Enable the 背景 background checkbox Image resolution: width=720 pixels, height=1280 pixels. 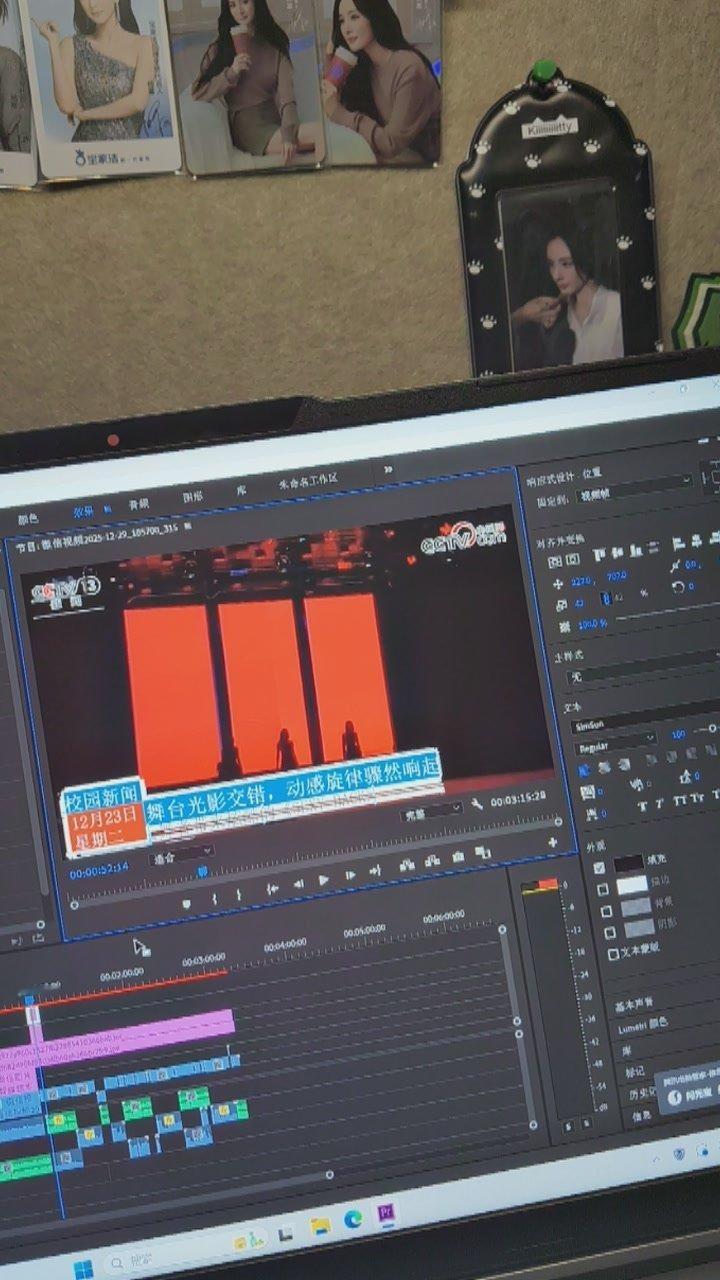click(x=606, y=911)
